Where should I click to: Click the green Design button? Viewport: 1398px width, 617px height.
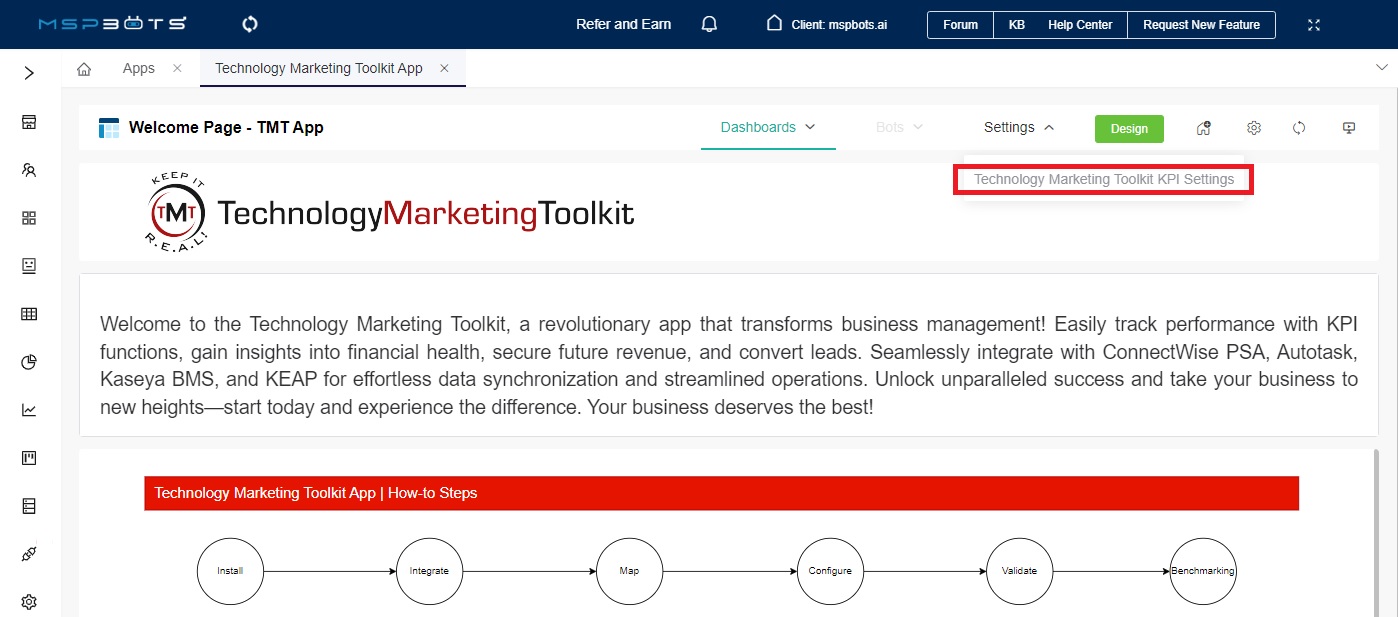[1129, 128]
